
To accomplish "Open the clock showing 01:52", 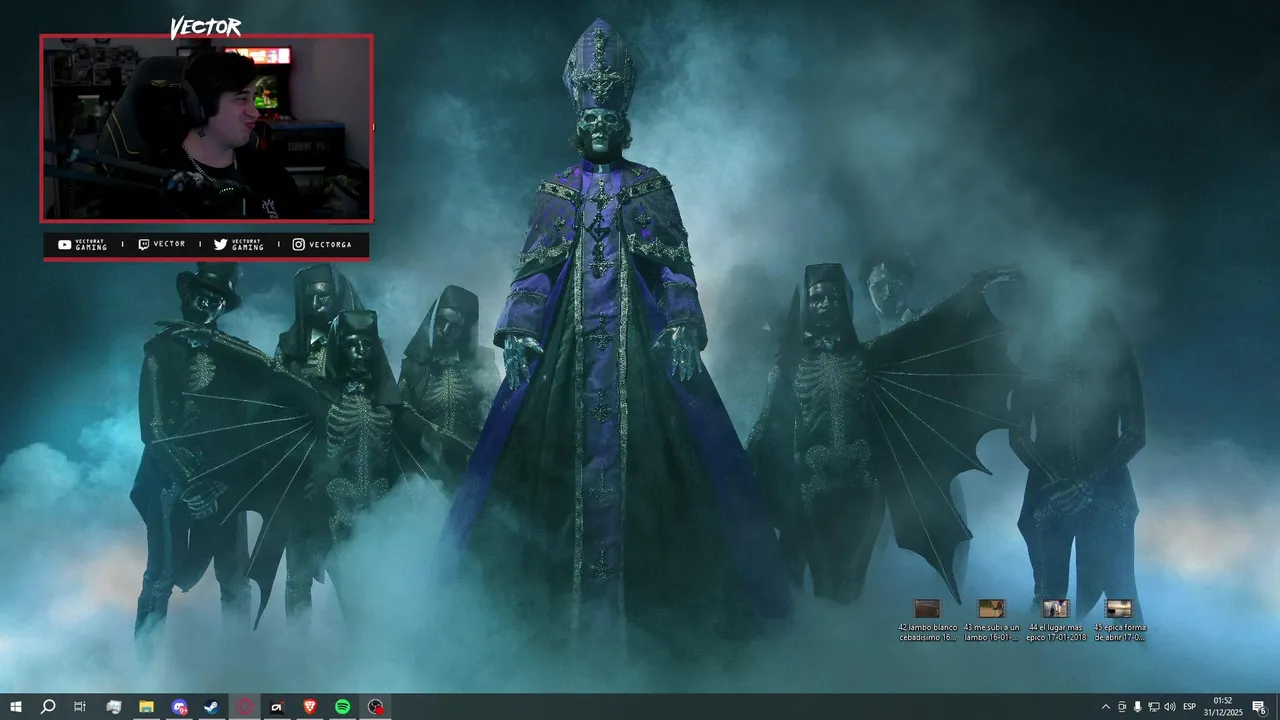I will pos(1223,707).
